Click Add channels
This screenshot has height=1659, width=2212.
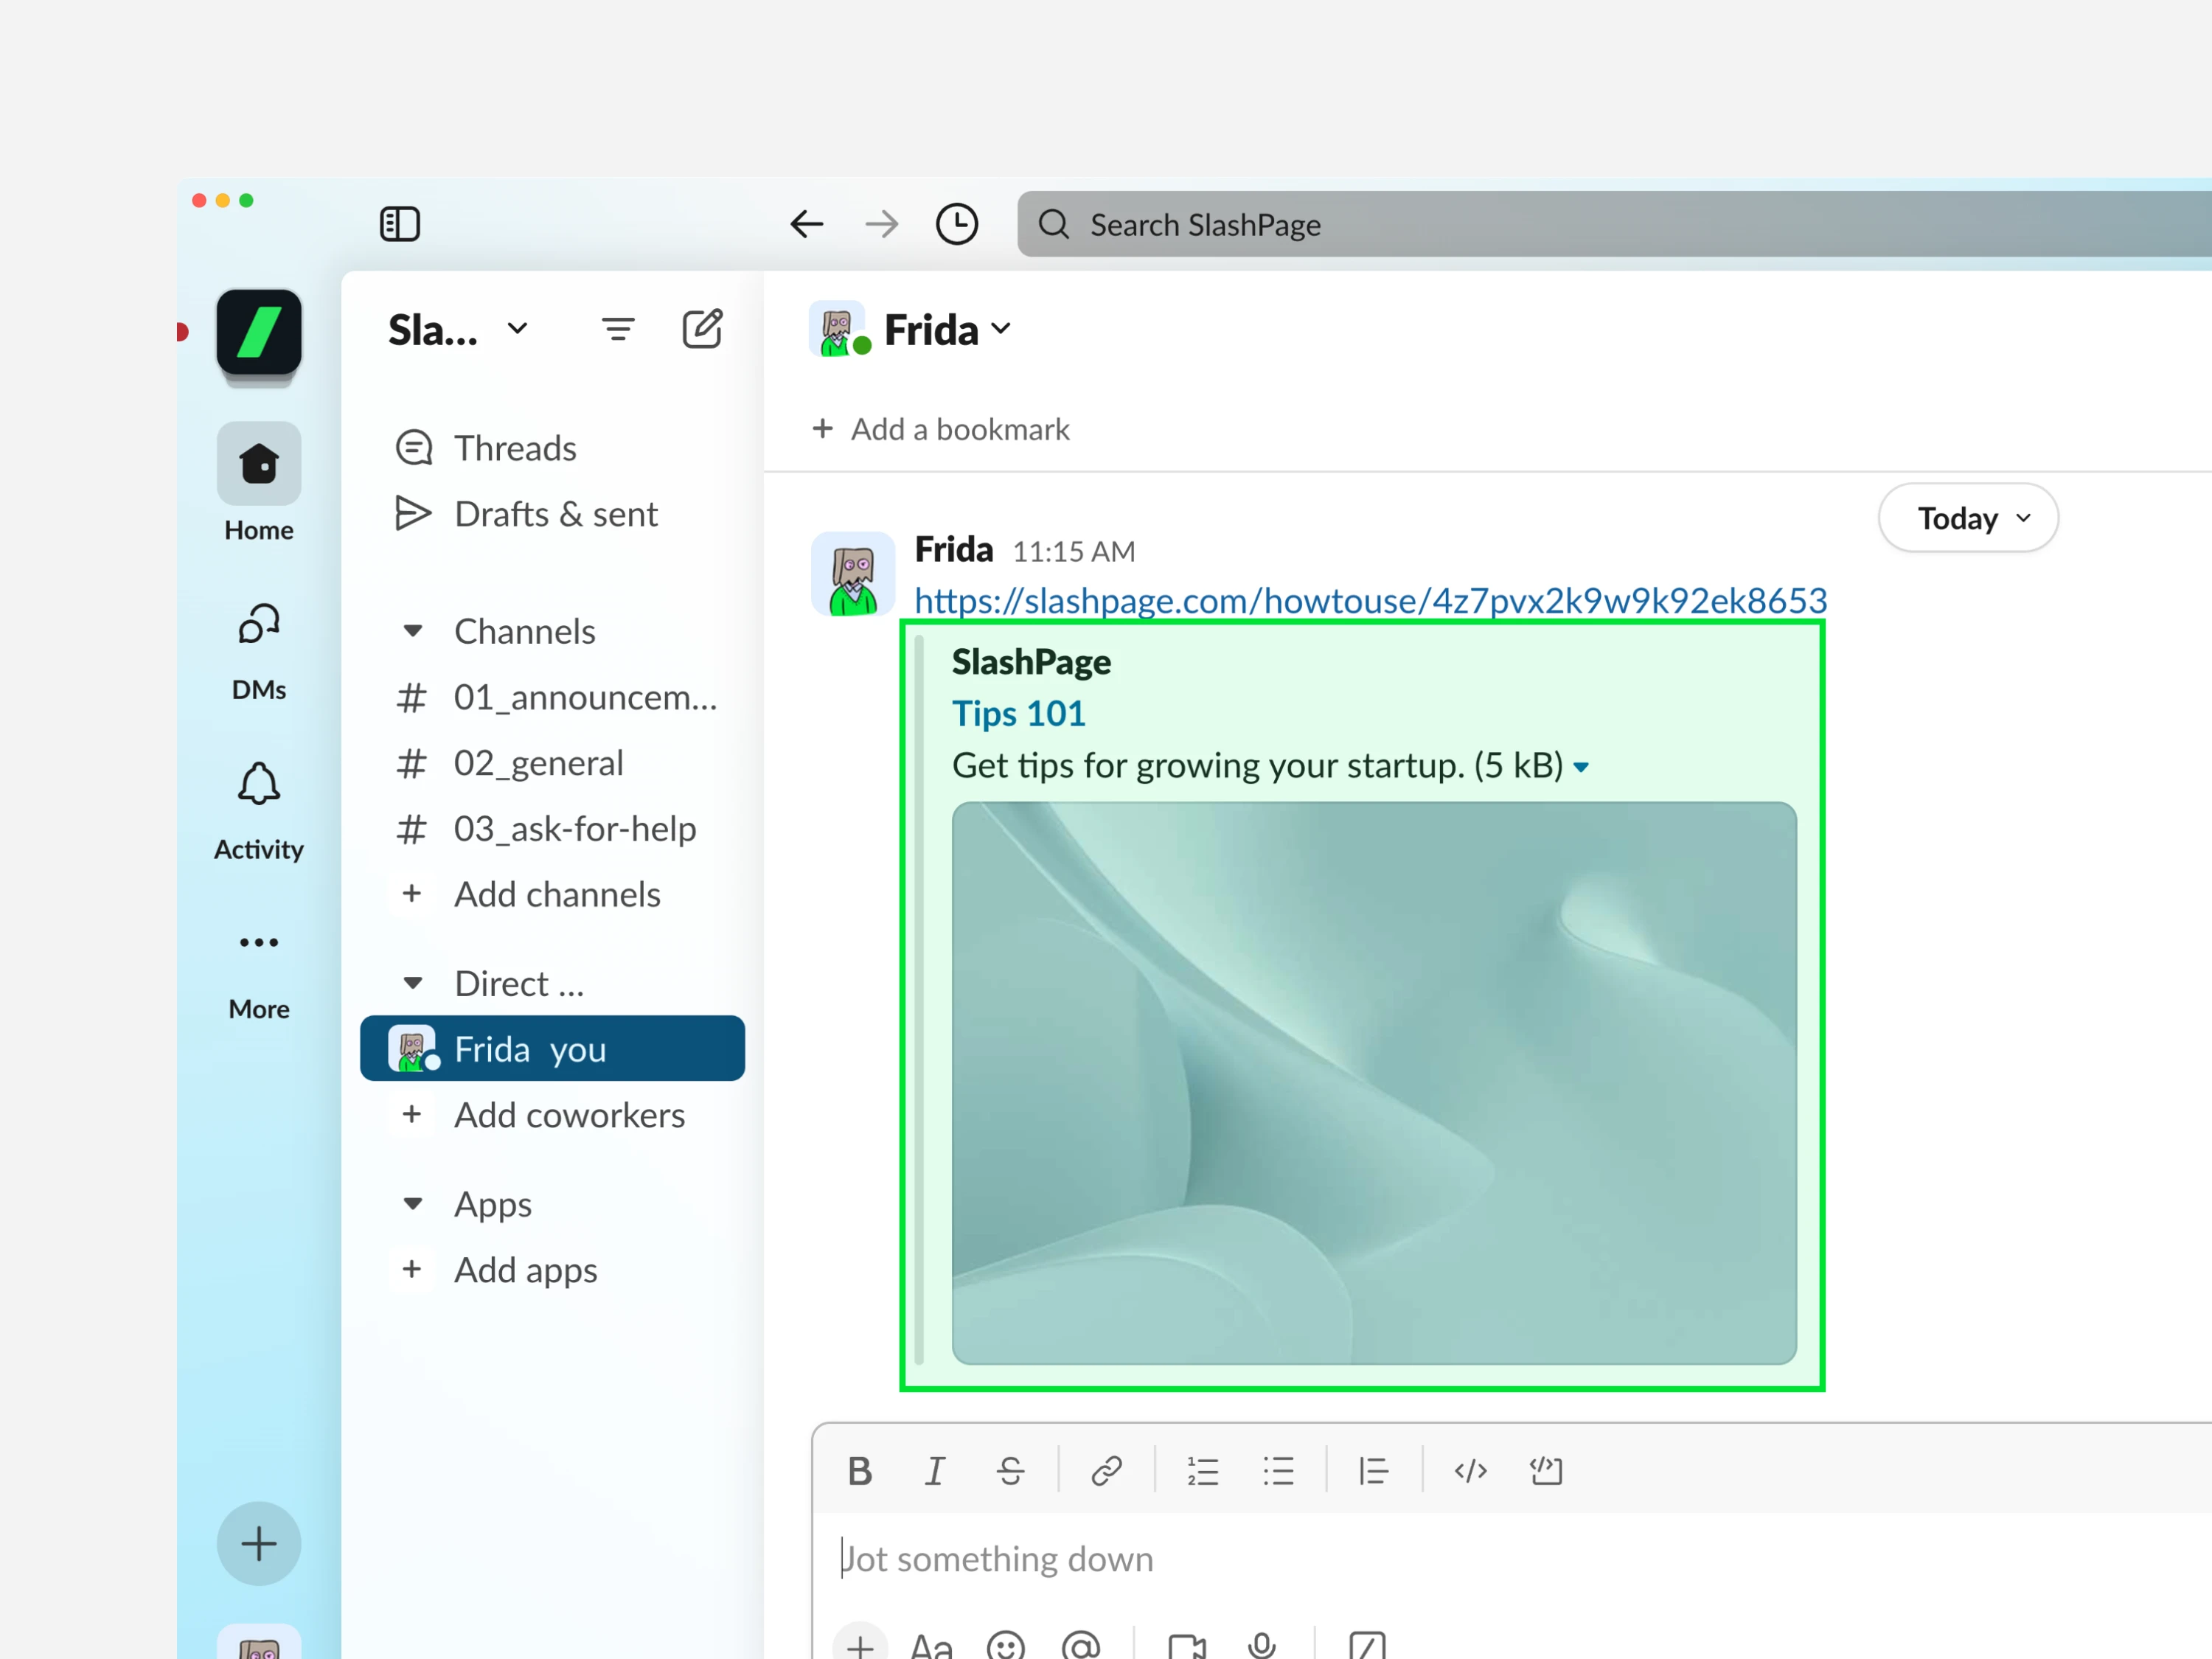552,894
